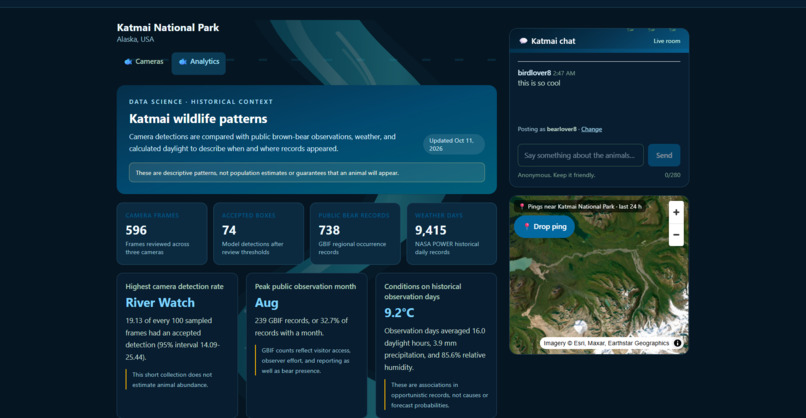Click the Imagery Esri Maxar attribution text
Screen dimensions: 806x418
click(606, 343)
